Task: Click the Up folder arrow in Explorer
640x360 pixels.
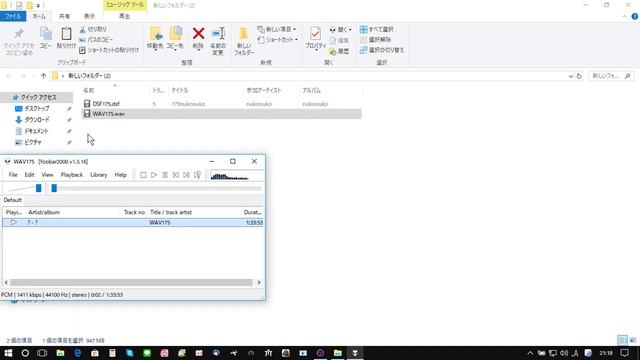Action: (43, 76)
